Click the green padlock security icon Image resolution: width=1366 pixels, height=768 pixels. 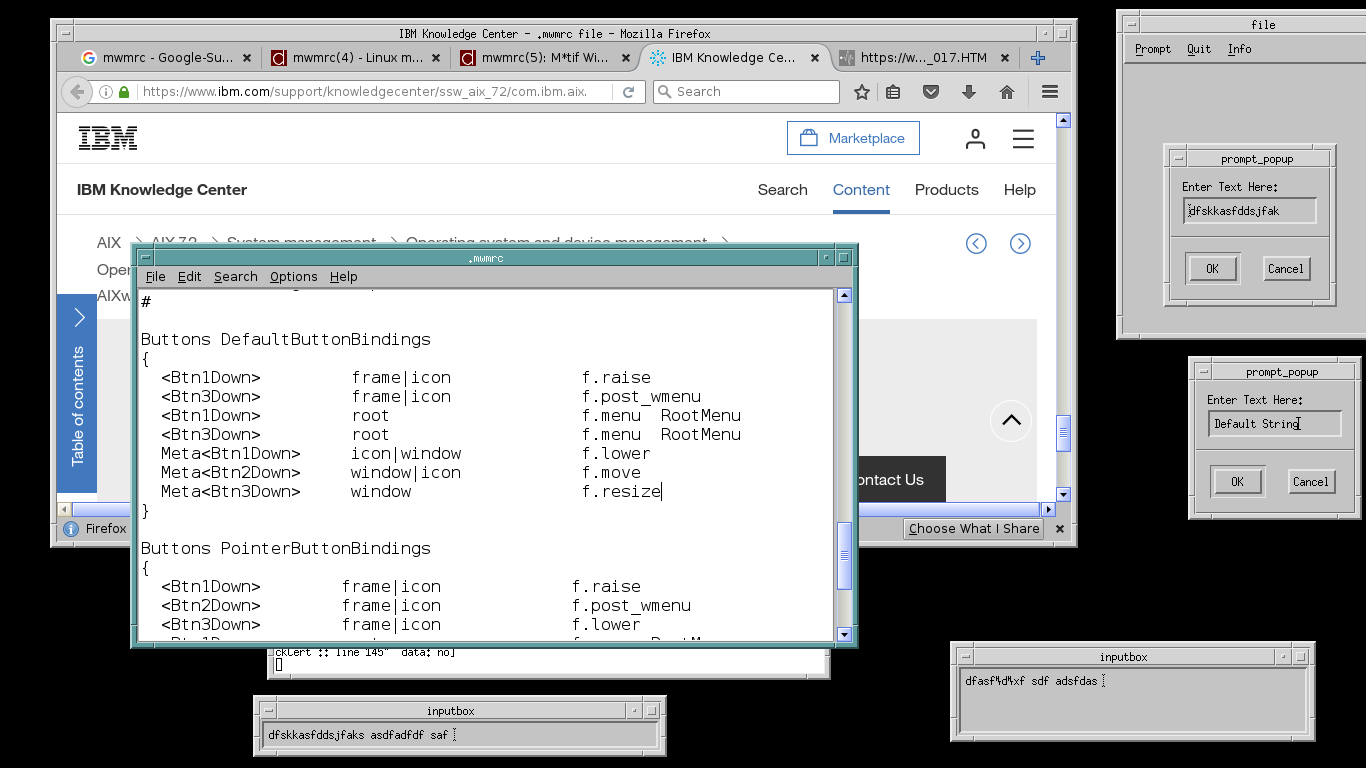(124, 92)
